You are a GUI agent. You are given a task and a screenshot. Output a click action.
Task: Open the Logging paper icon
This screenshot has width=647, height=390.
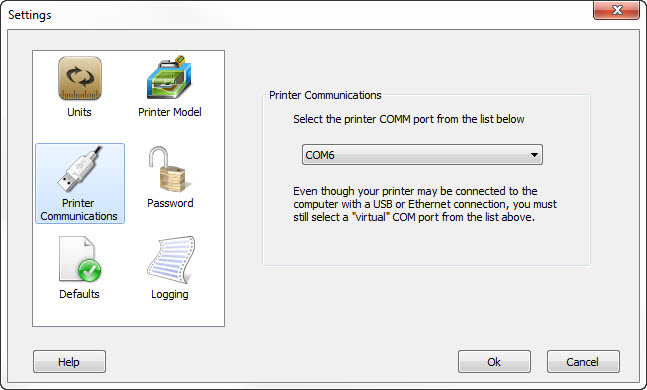(170, 260)
